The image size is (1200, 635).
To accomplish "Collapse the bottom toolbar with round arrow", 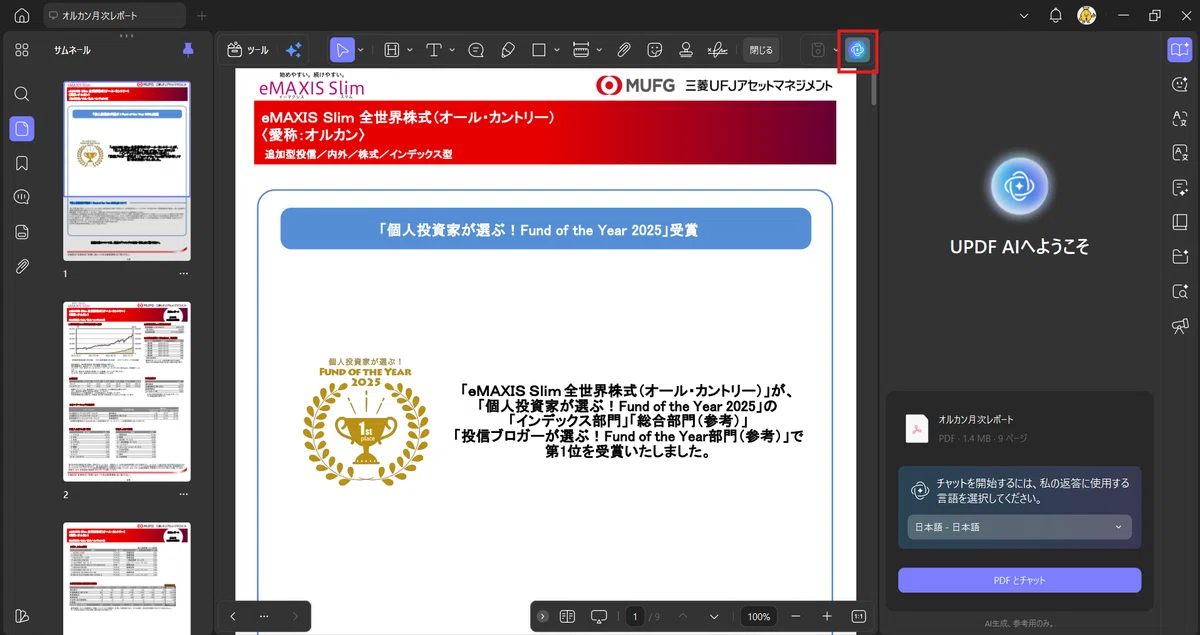I will [x=542, y=616].
